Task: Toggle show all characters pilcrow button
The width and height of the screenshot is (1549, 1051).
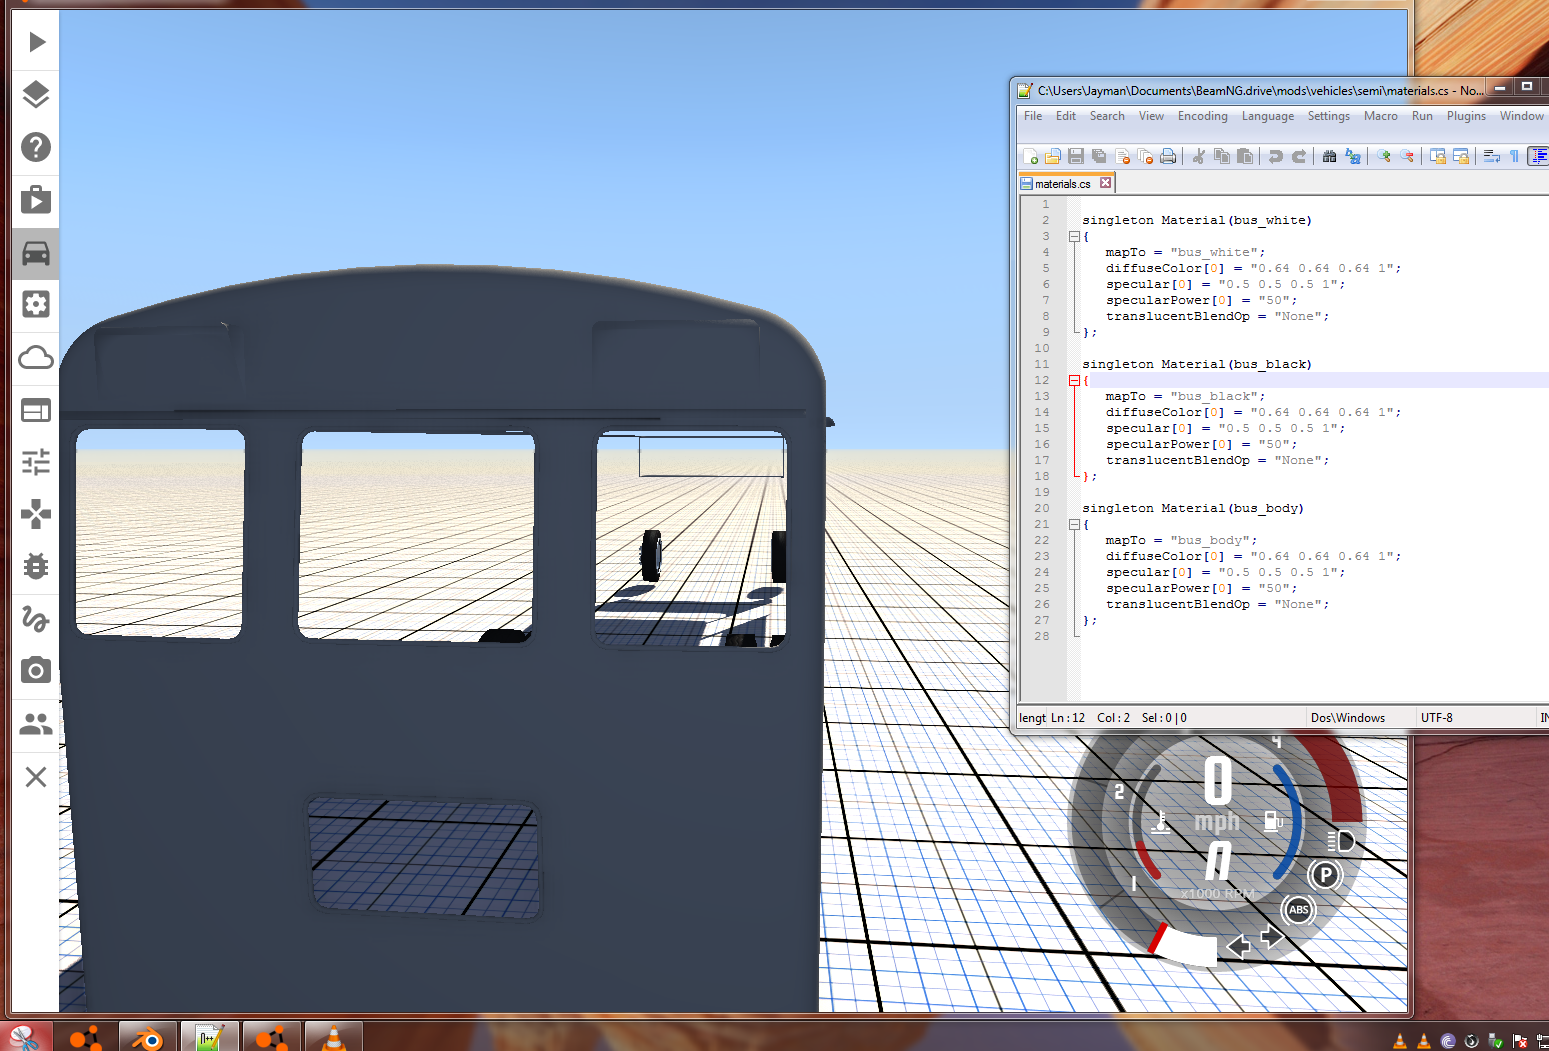Action: (1514, 156)
